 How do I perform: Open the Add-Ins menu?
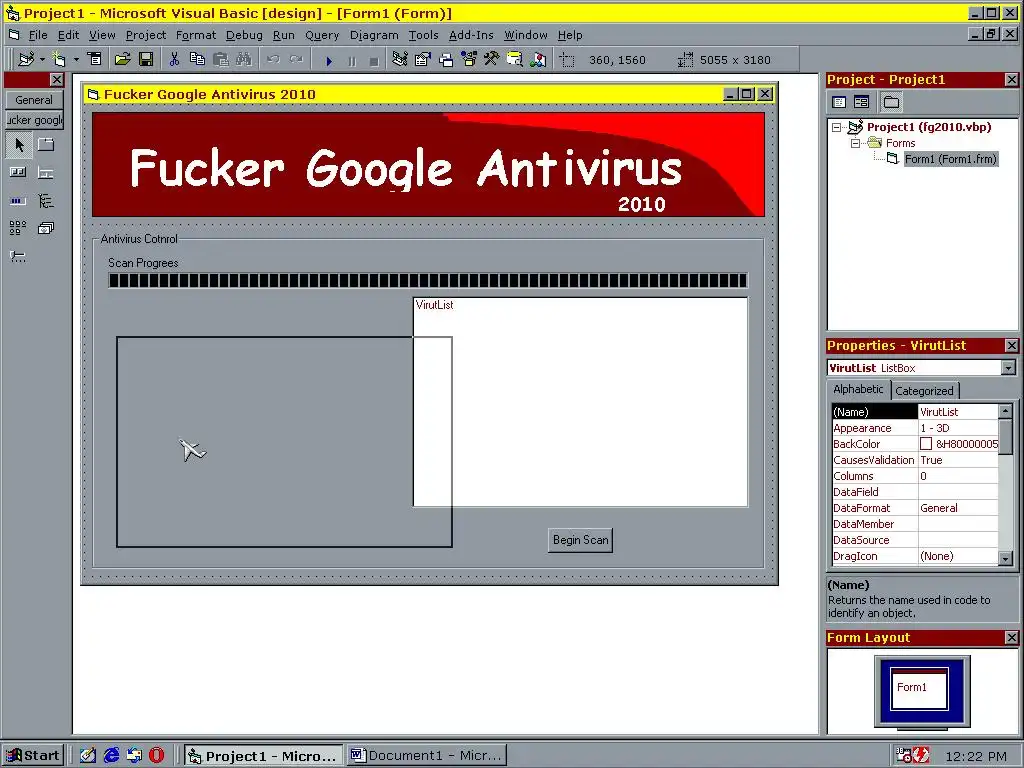pyautogui.click(x=471, y=35)
